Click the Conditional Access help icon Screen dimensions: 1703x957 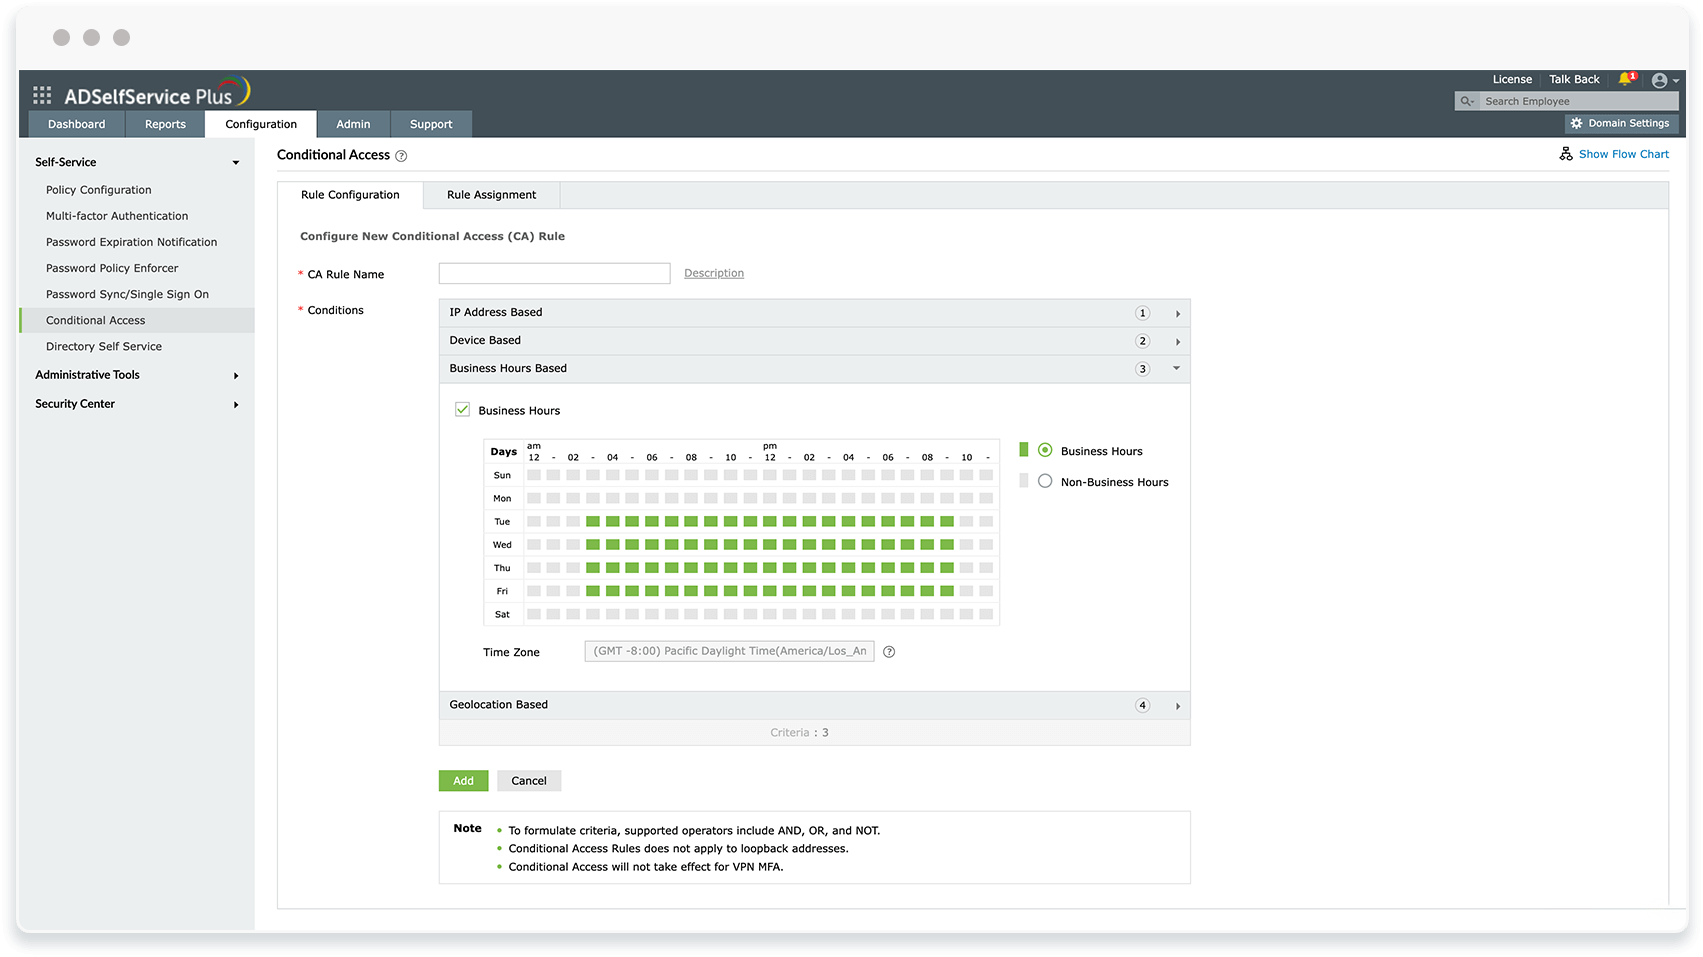click(401, 155)
